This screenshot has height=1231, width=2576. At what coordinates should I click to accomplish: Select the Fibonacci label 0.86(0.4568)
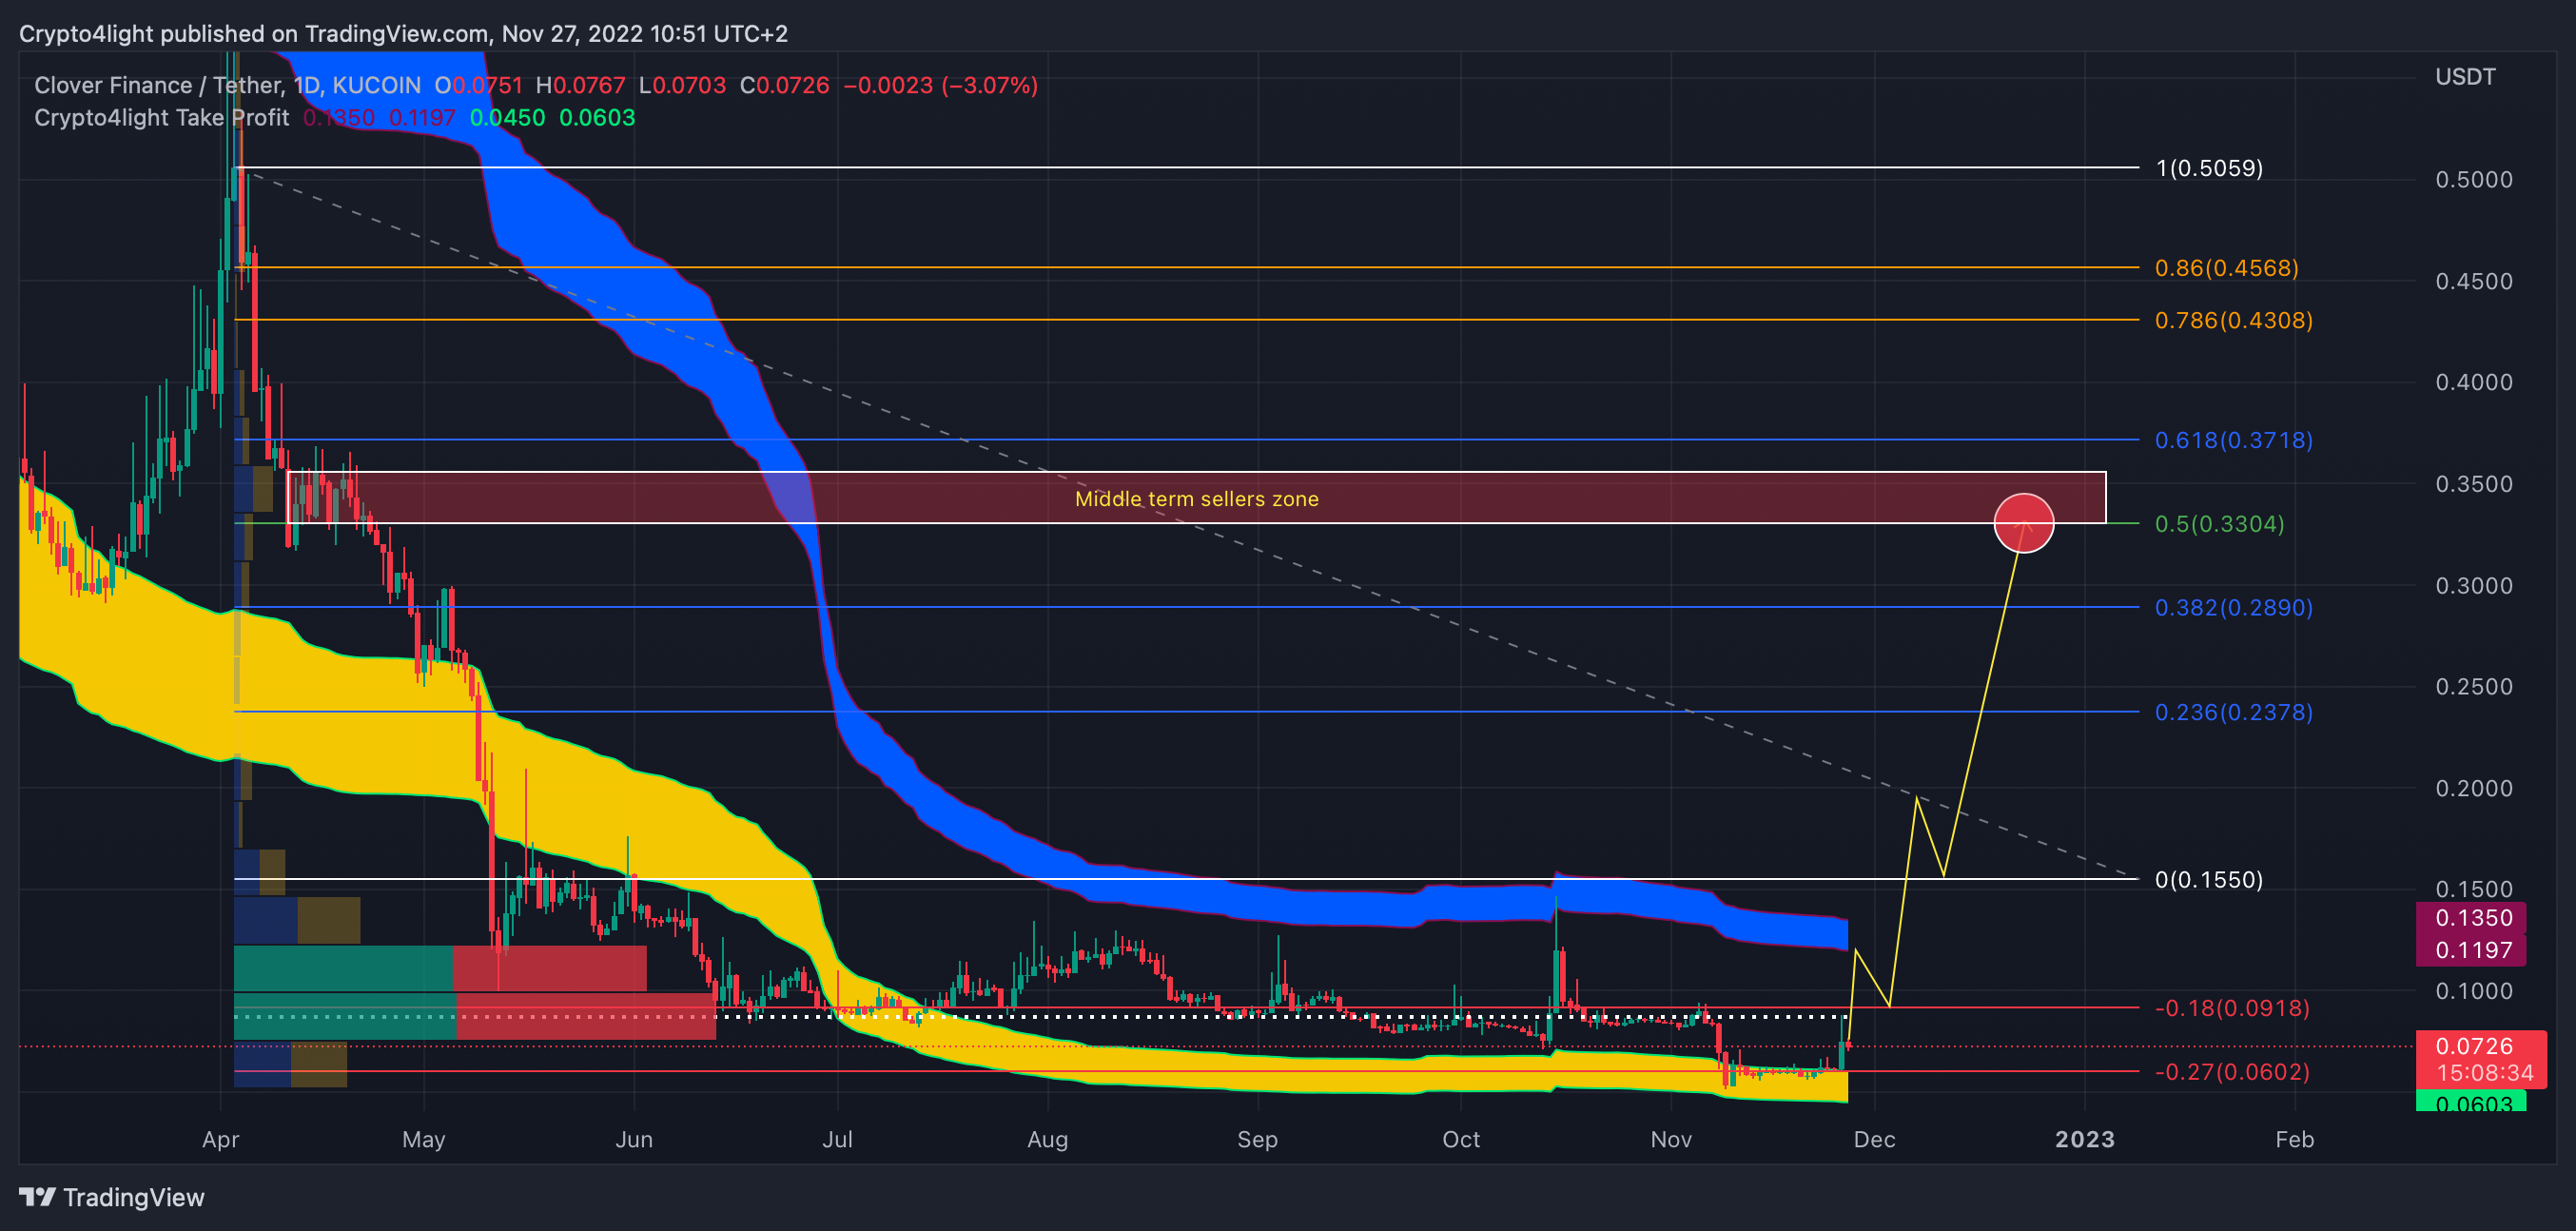(2226, 268)
